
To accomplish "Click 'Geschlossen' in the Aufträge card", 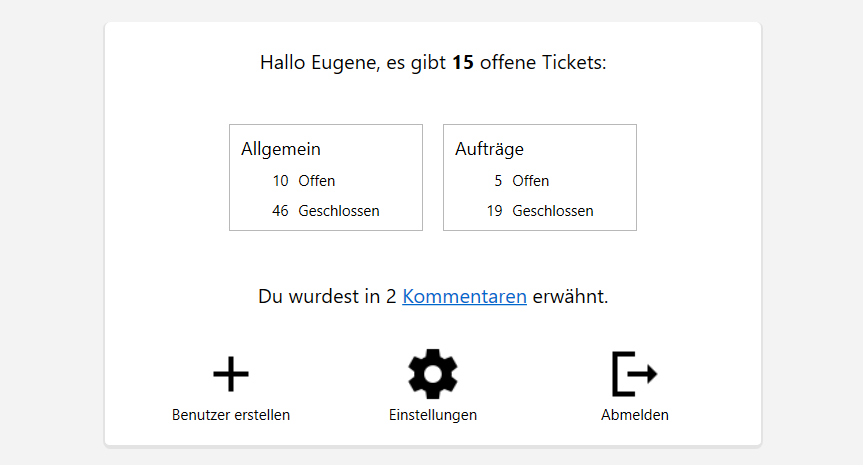I will pyautogui.click(x=553, y=211).
